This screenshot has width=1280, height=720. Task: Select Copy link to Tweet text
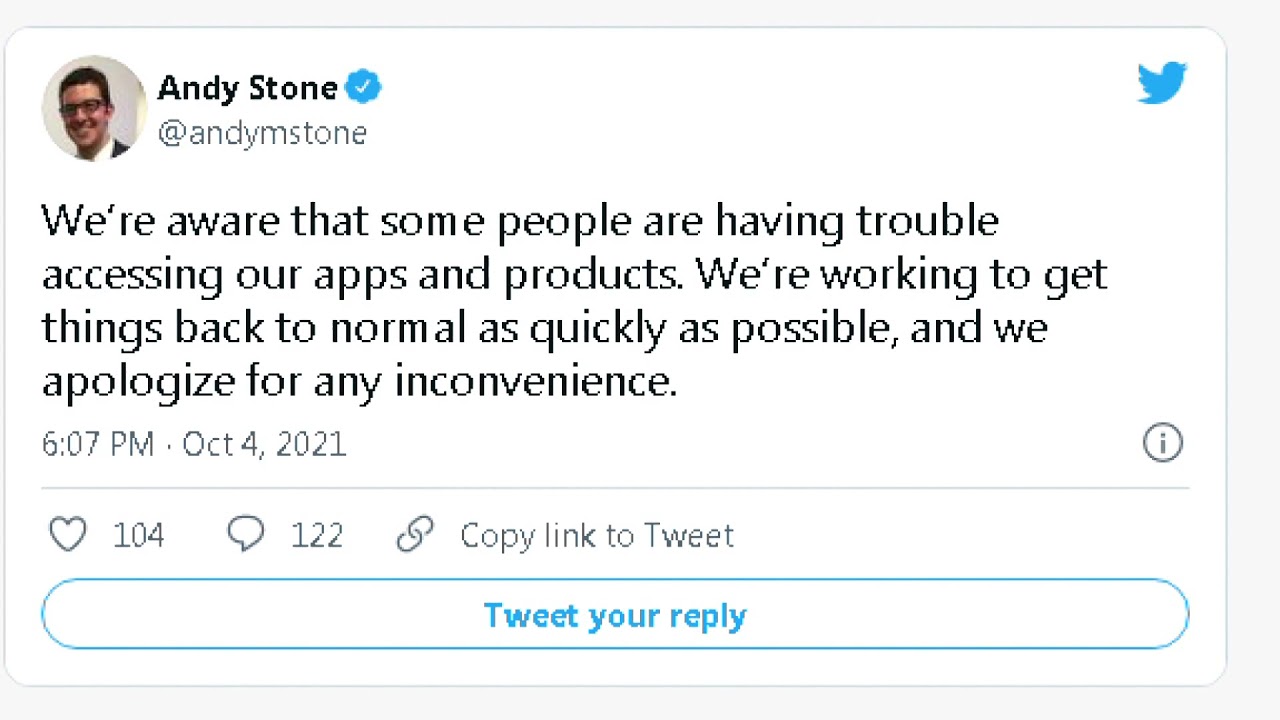pyautogui.click(x=597, y=536)
